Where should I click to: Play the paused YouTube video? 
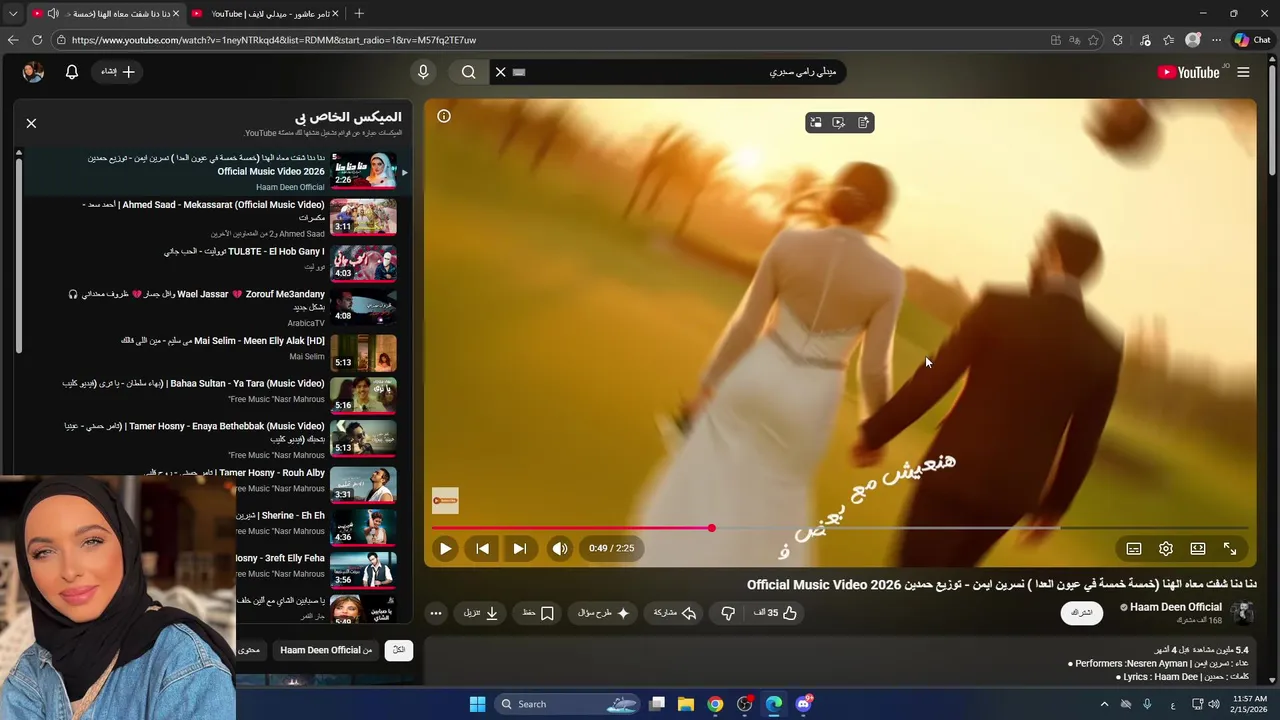coord(445,548)
